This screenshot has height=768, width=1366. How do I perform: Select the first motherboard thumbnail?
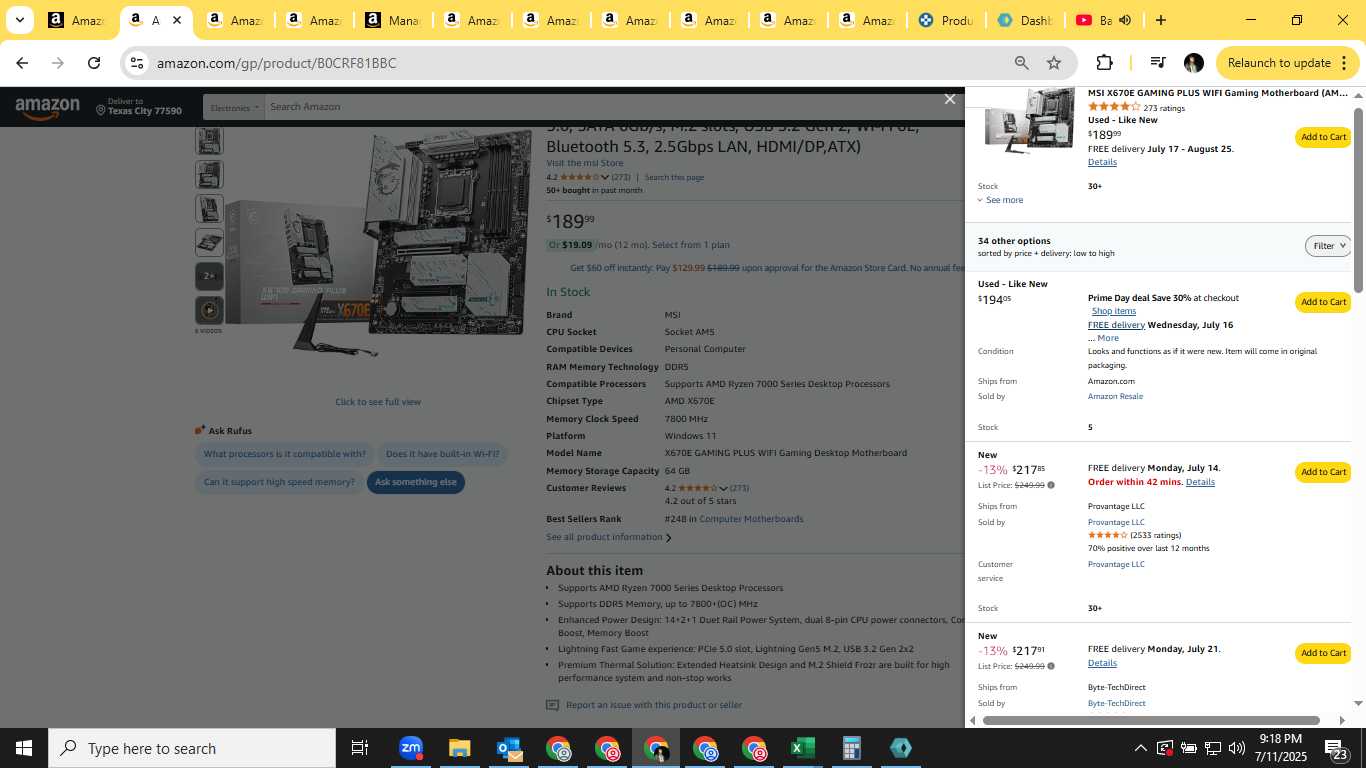[x=209, y=140]
